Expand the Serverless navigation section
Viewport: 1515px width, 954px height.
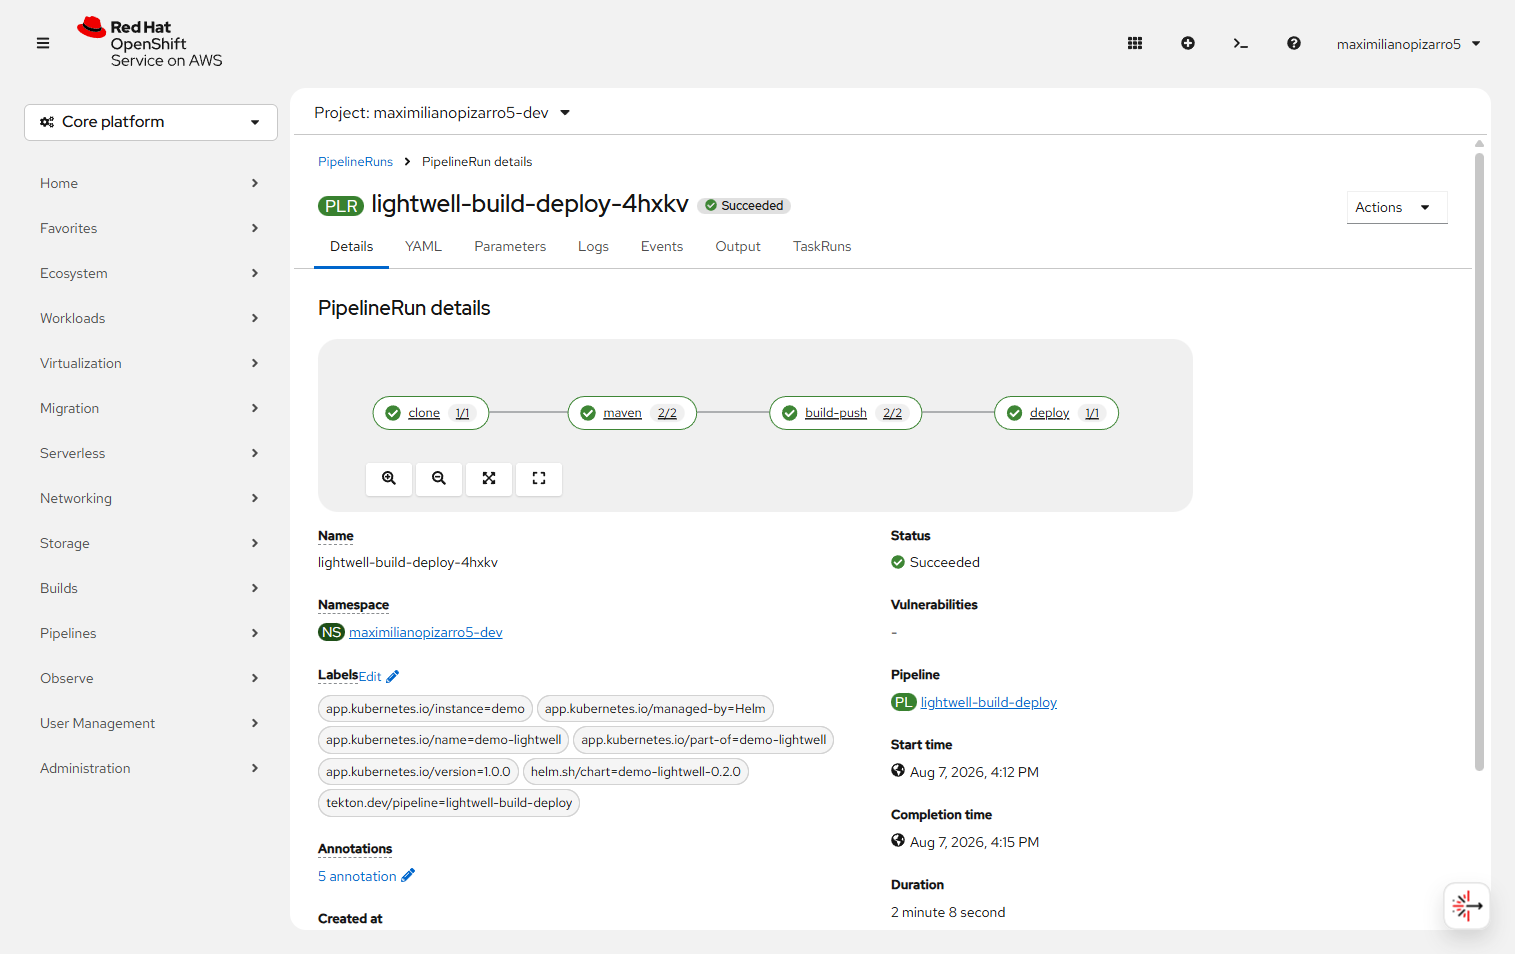pyautogui.click(x=150, y=453)
